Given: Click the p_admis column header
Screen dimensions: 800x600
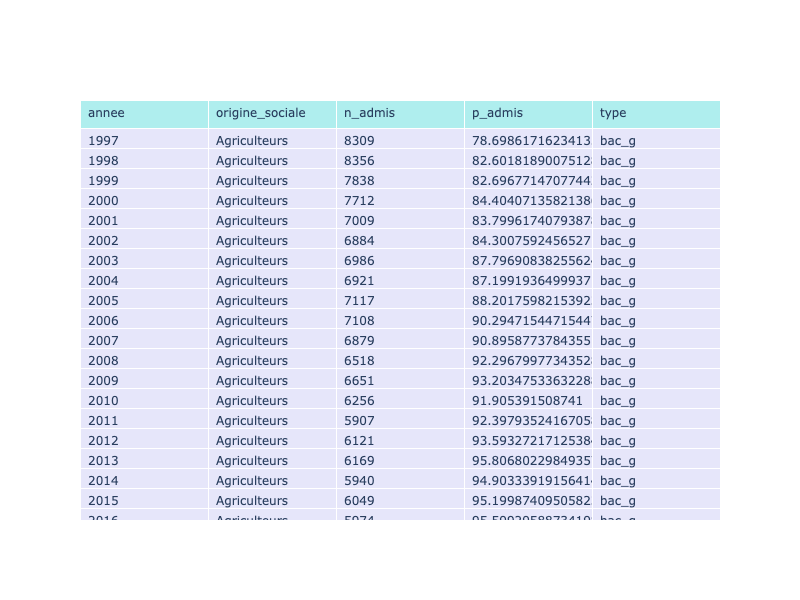Looking at the screenshot, I should click(x=497, y=113).
